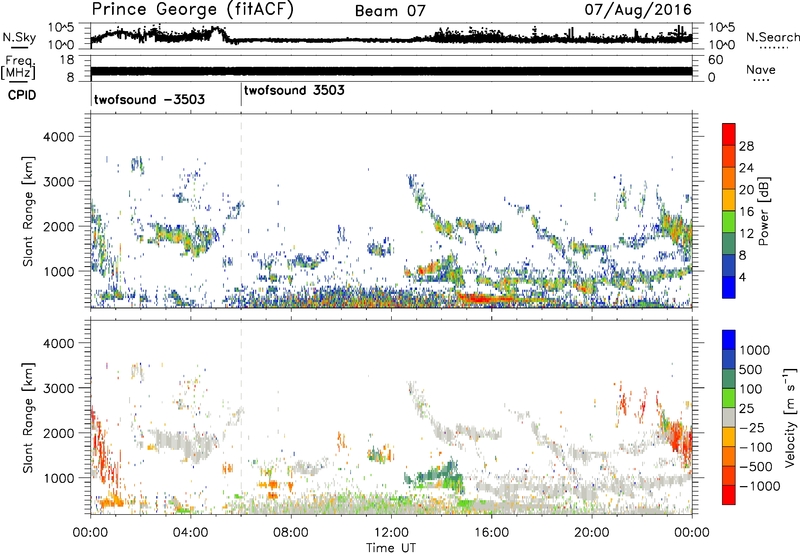Click power colorbar tick label '28'
The height and width of the screenshot is (554, 800).
tap(746, 146)
